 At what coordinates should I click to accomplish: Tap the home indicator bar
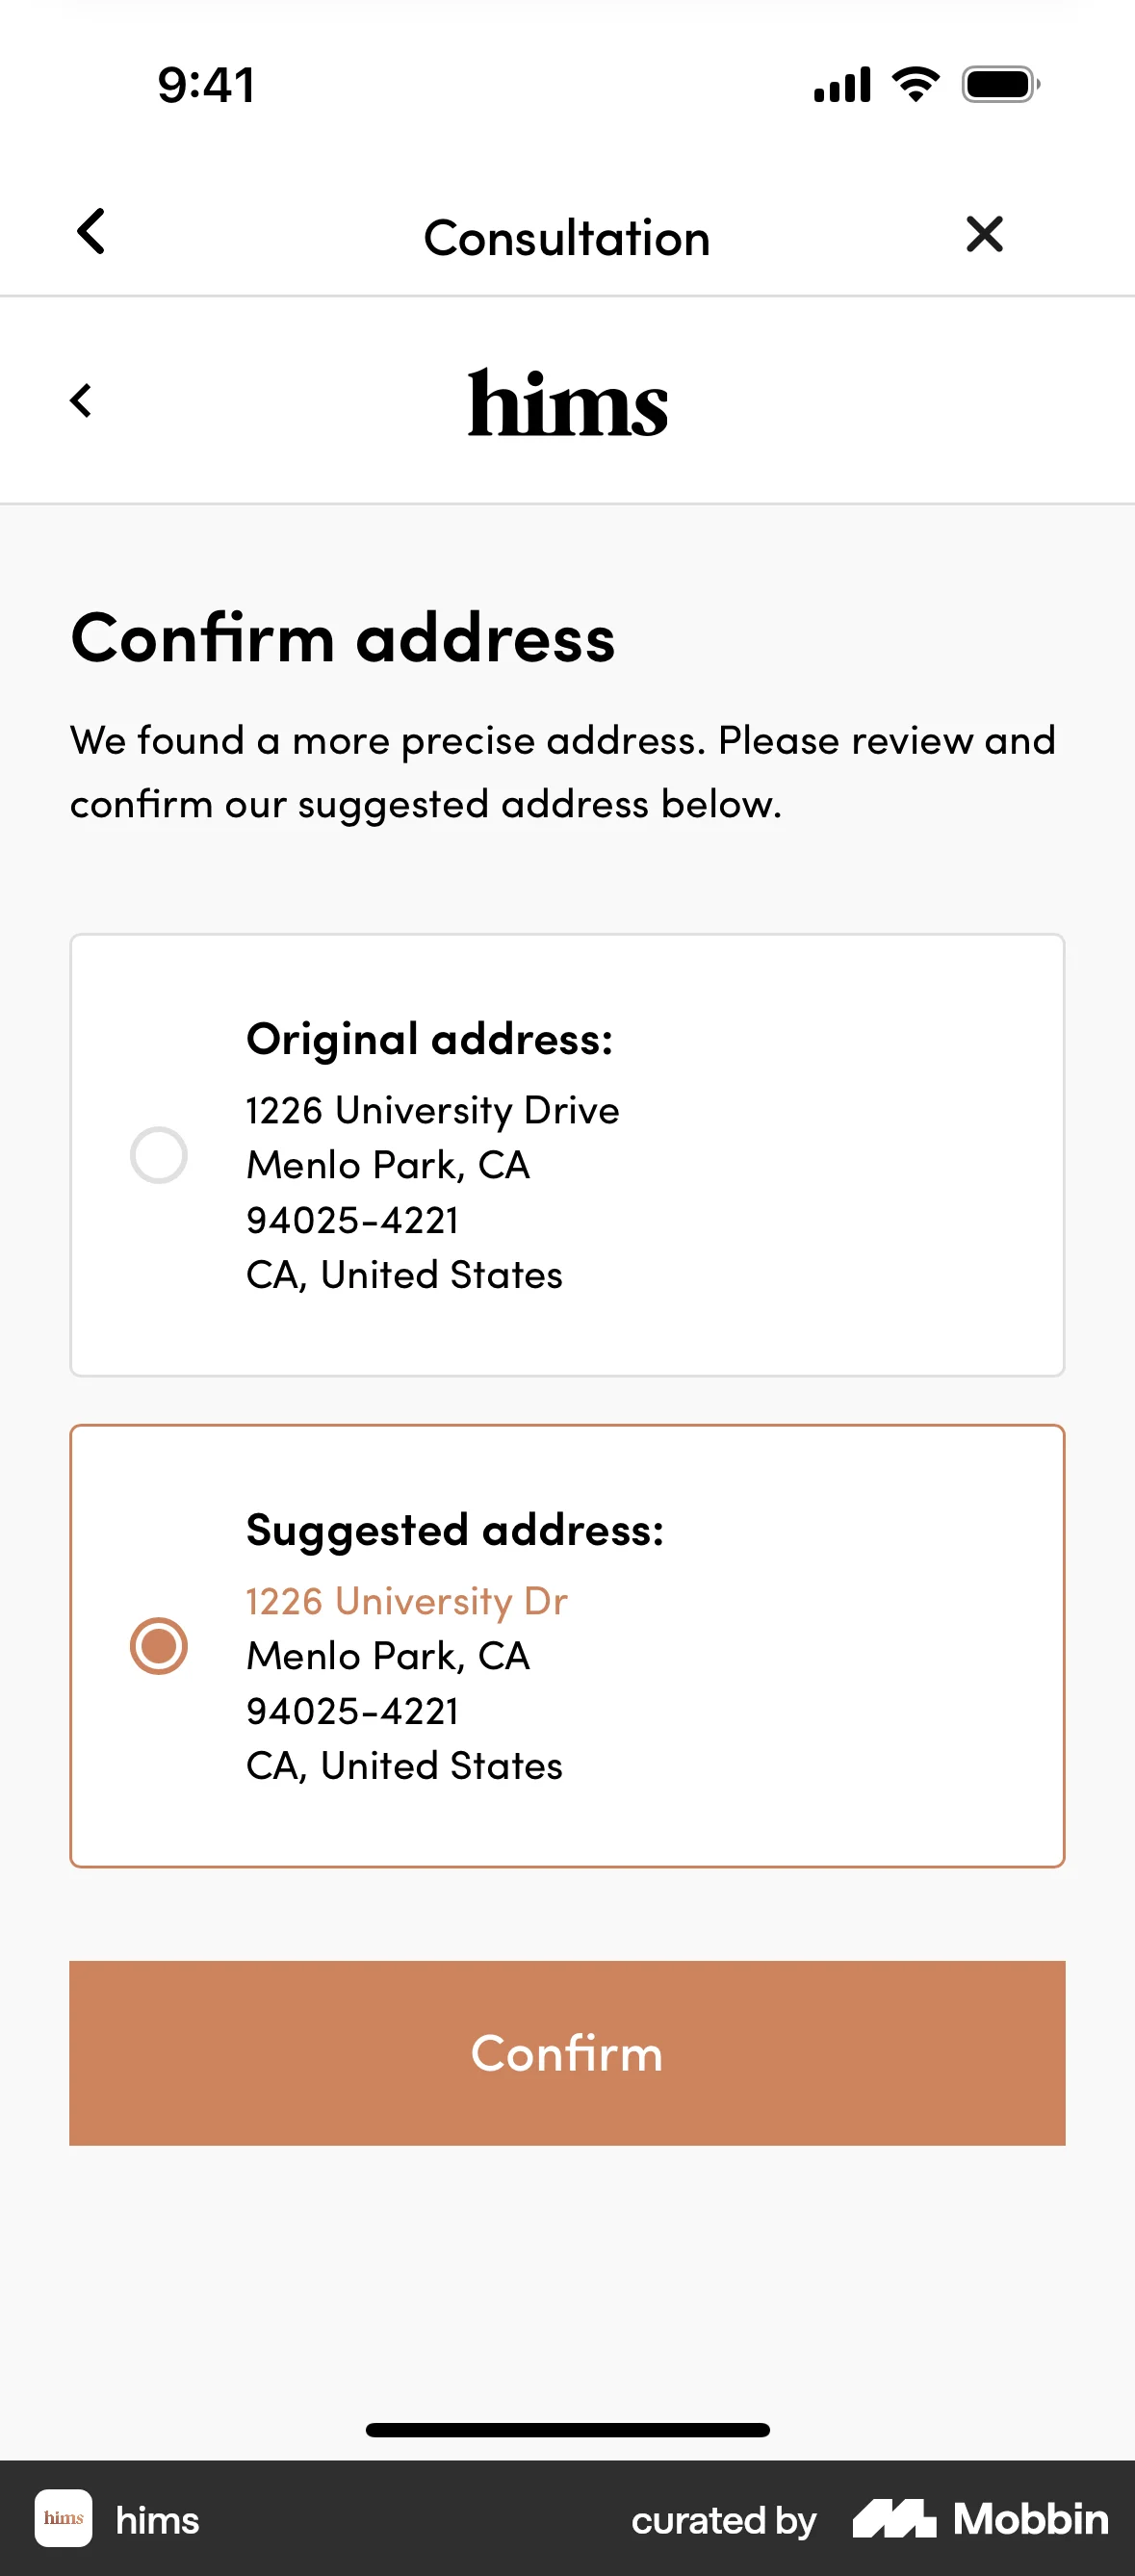pyautogui.click(x=567, y=2429)
